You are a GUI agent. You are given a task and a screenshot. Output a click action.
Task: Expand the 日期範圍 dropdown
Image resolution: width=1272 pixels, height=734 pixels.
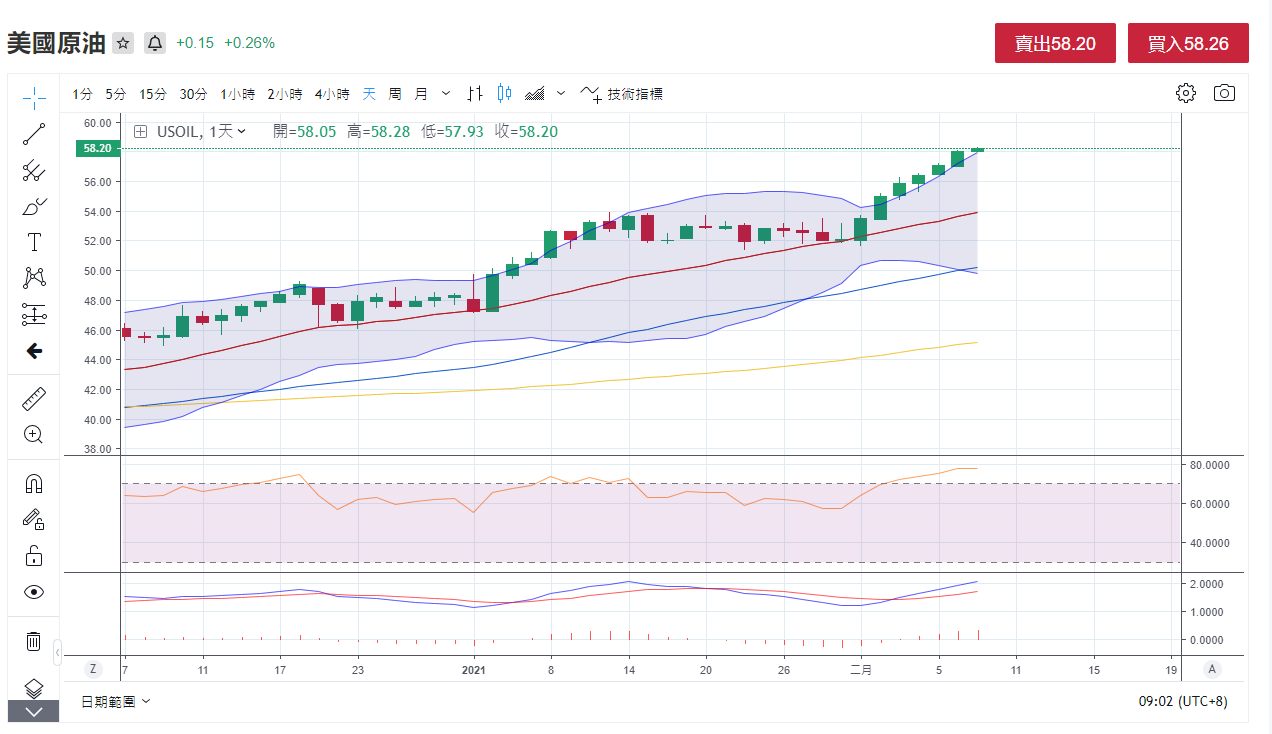point(116,701)
